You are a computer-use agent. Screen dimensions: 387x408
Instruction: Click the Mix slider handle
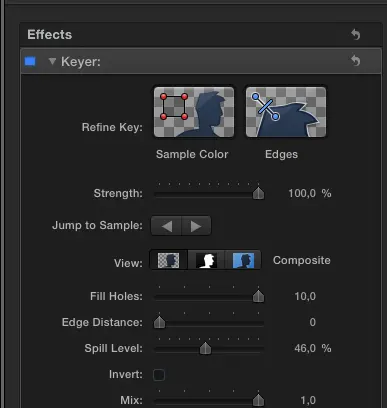click(x=258, y=400)
